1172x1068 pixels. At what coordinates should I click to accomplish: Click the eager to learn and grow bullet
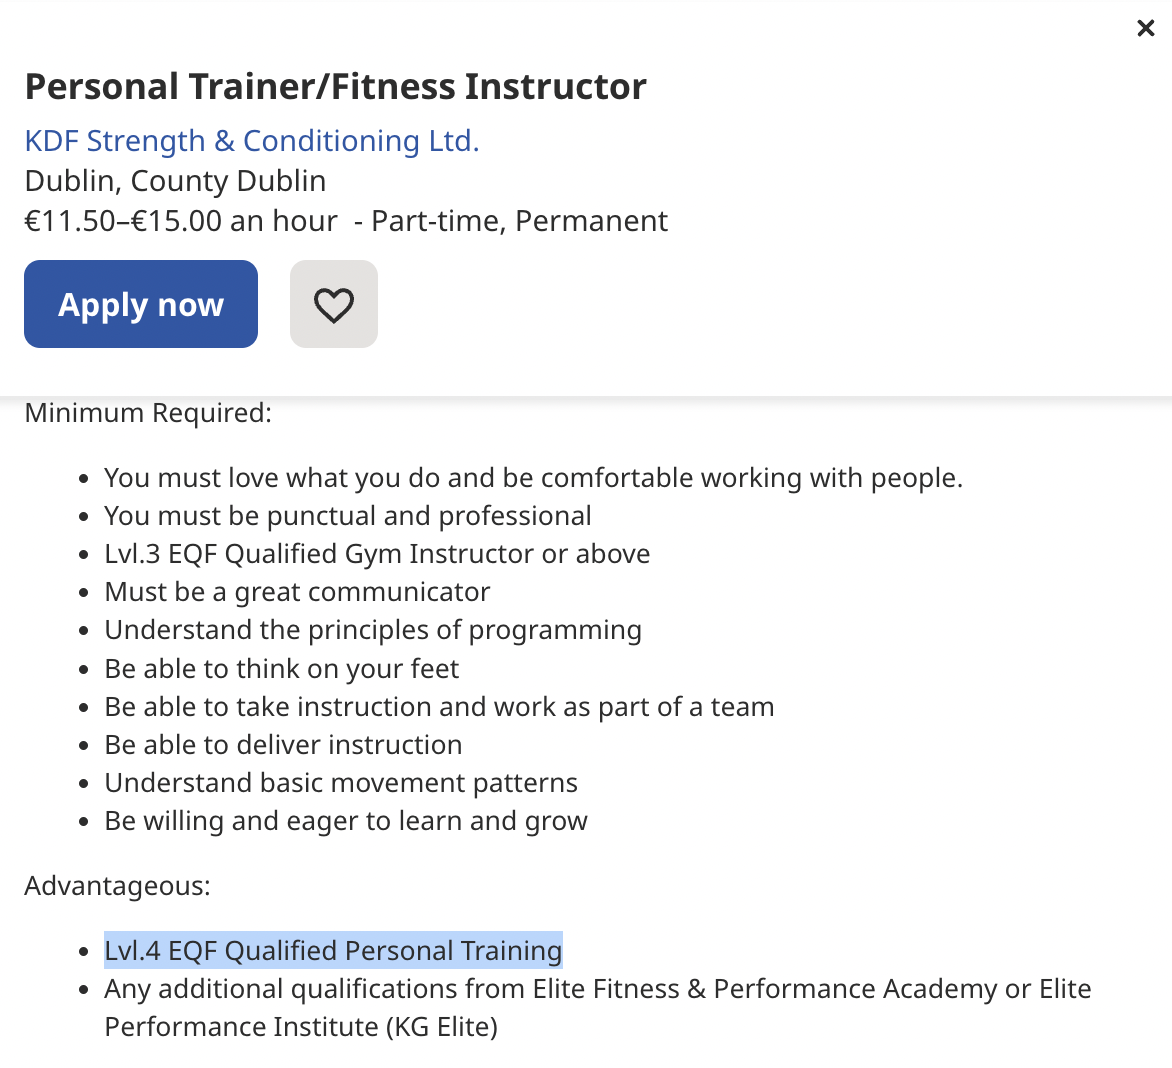(x=345, y=820)
